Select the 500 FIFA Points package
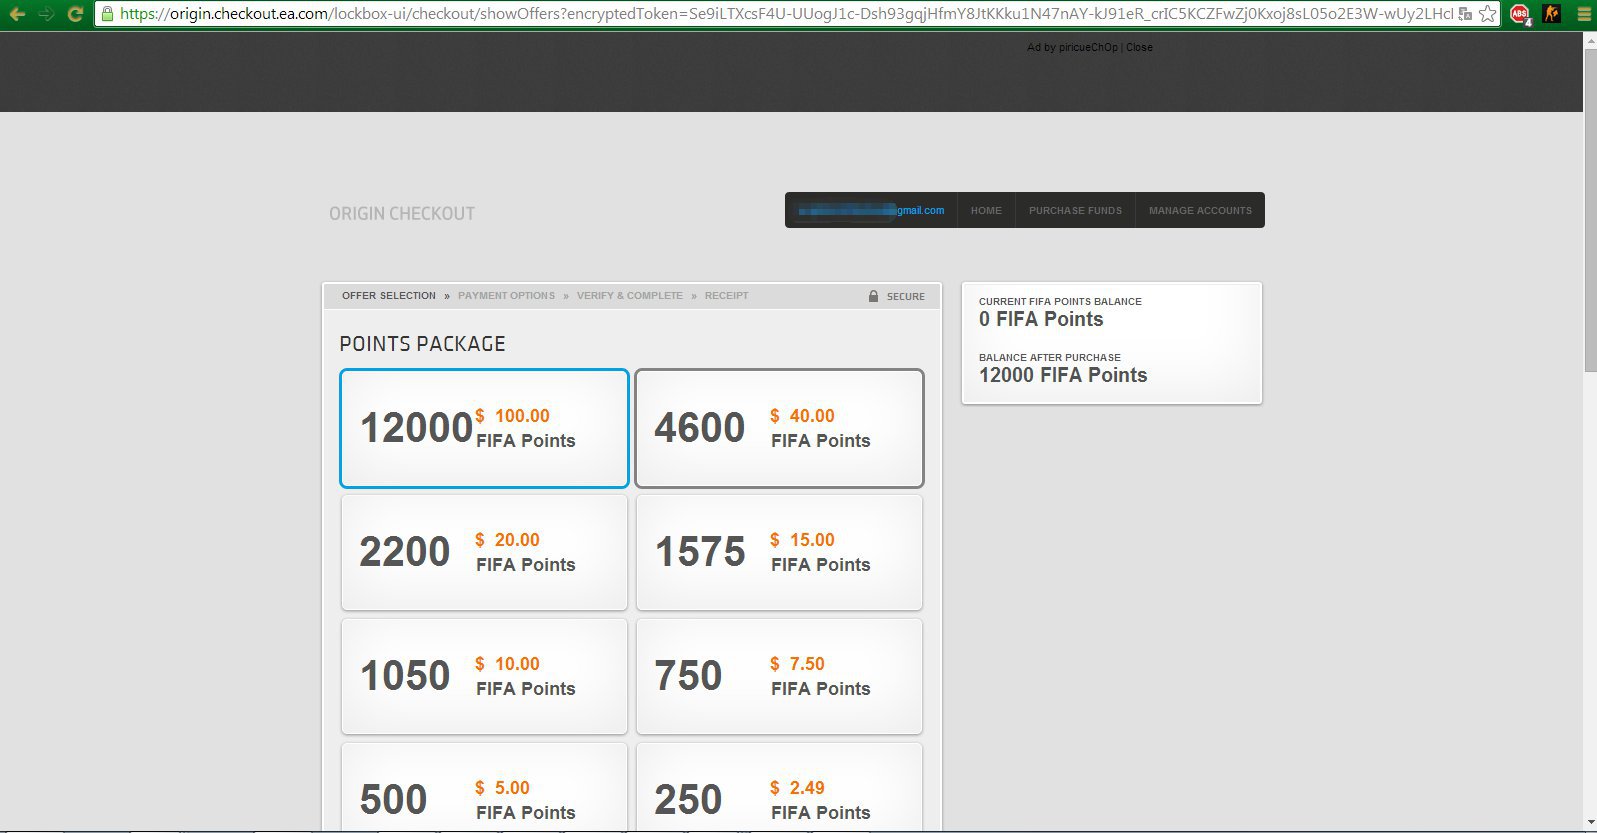1597x833 pixels. 484,786
